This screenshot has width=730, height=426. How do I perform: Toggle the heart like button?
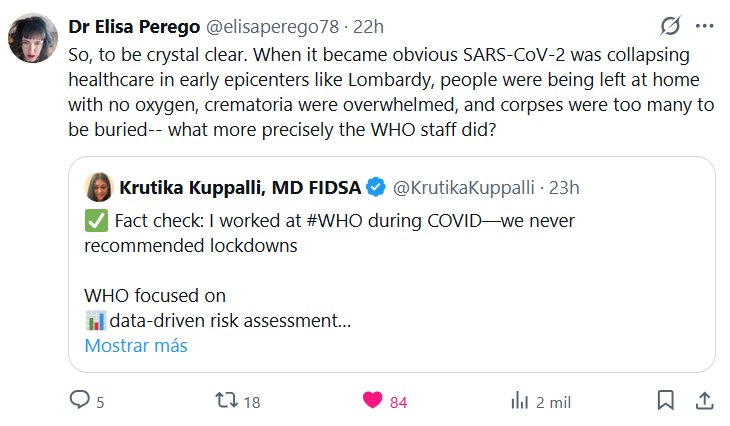373,401
